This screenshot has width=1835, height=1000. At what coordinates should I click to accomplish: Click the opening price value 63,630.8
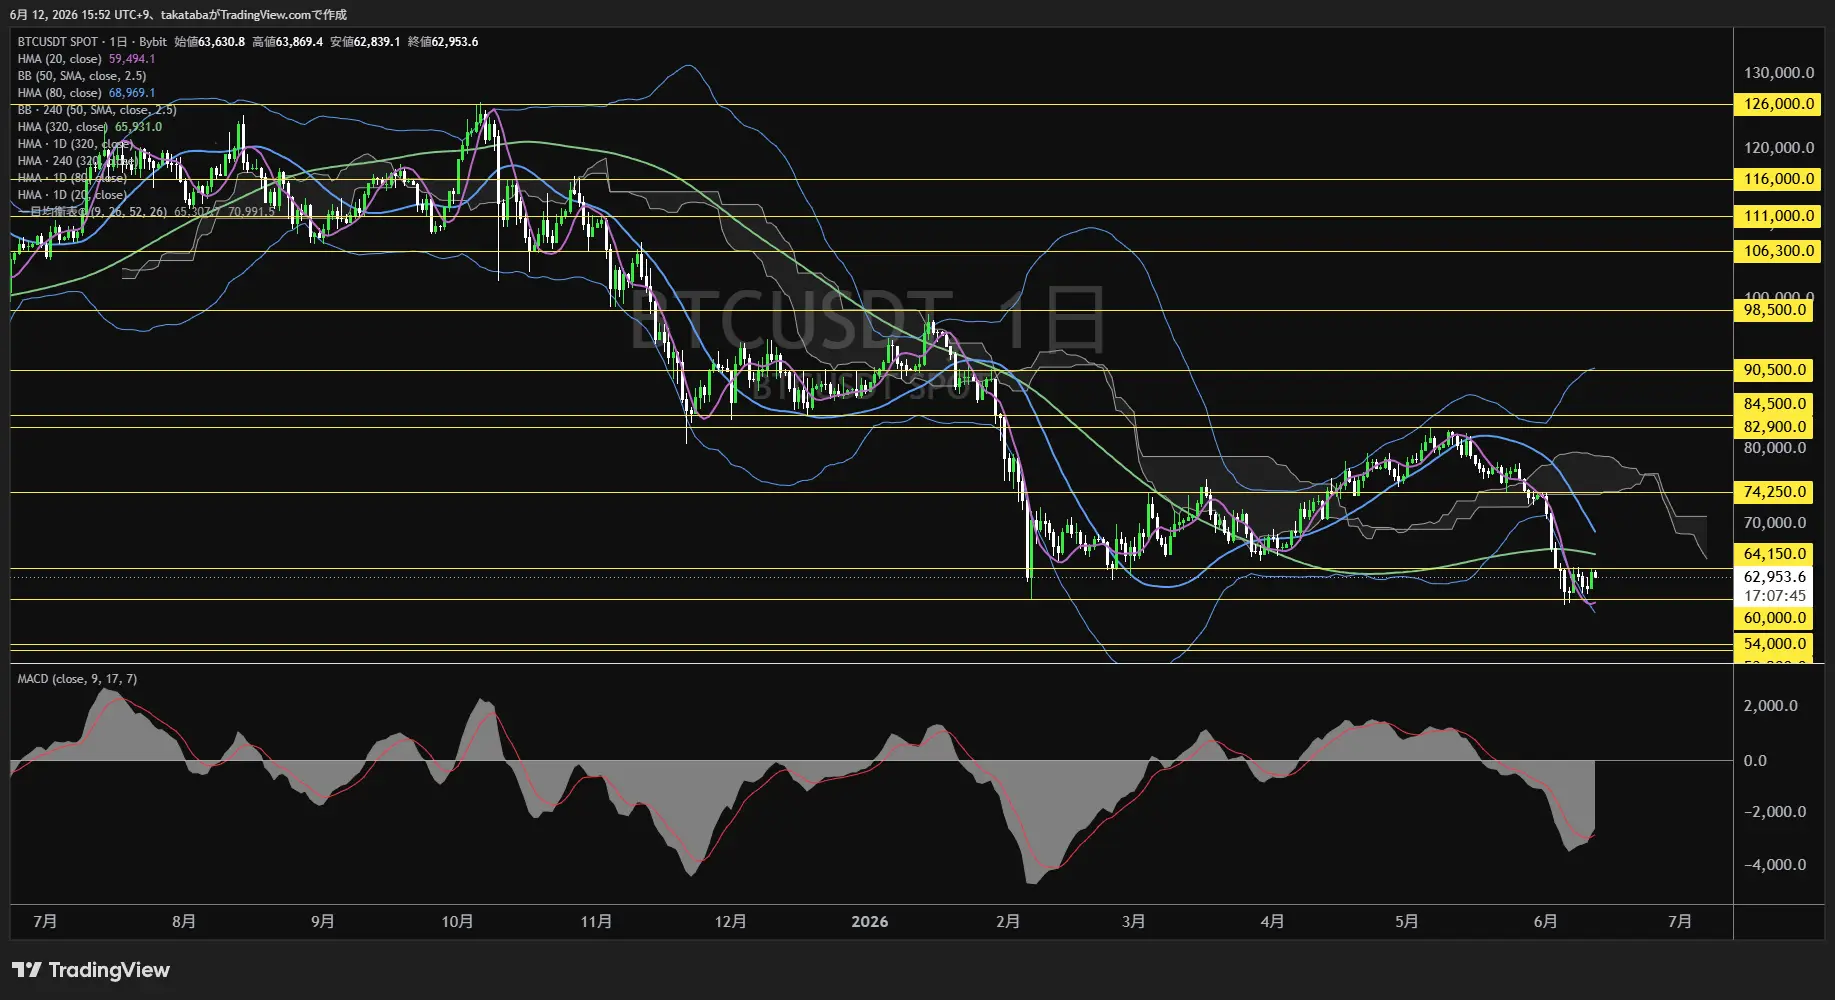point(221,42)
